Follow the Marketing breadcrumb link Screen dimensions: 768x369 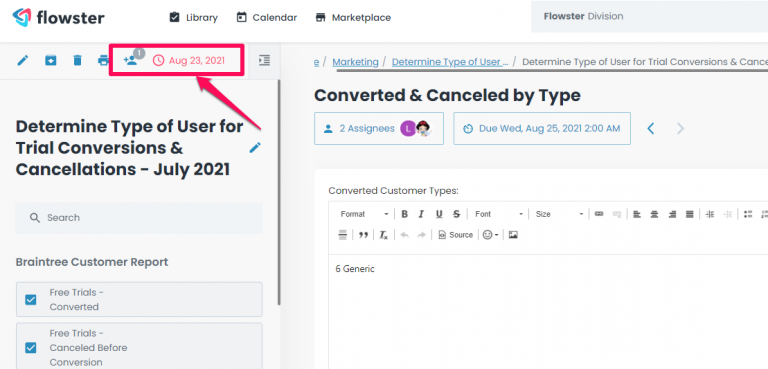(355, 62)
